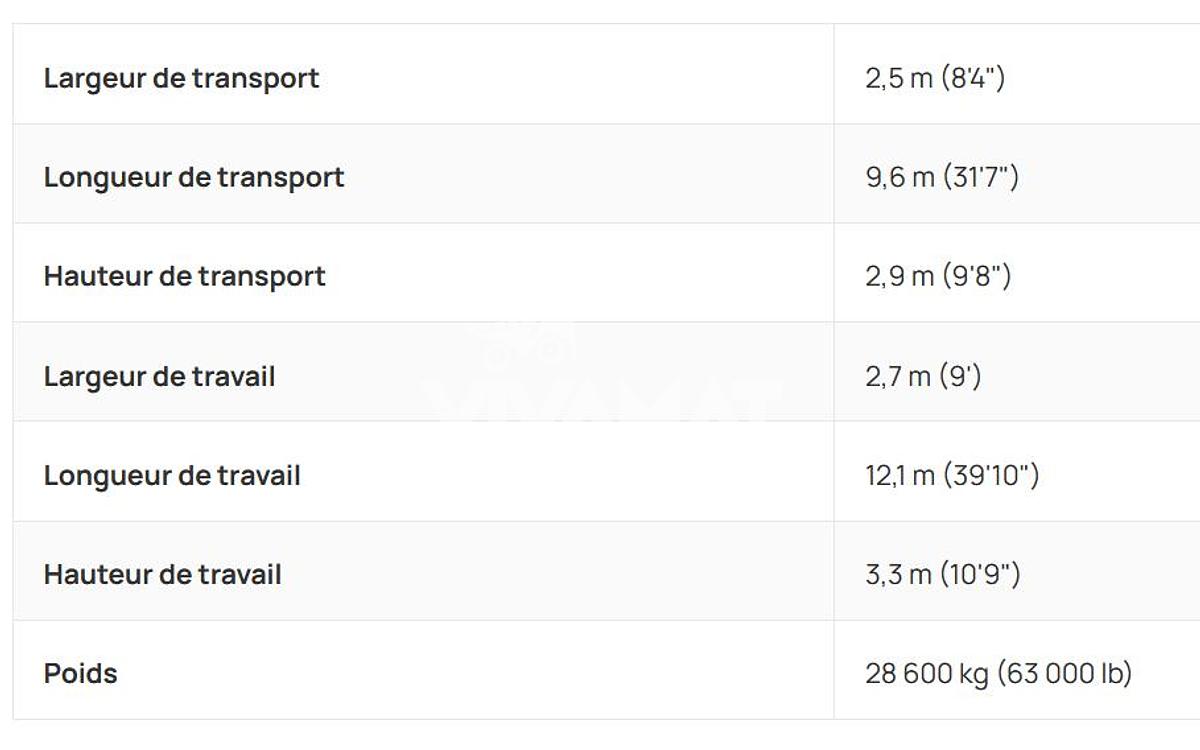Click the (31'7") imperial length
1200x750 pixels.
coord(980,177)
